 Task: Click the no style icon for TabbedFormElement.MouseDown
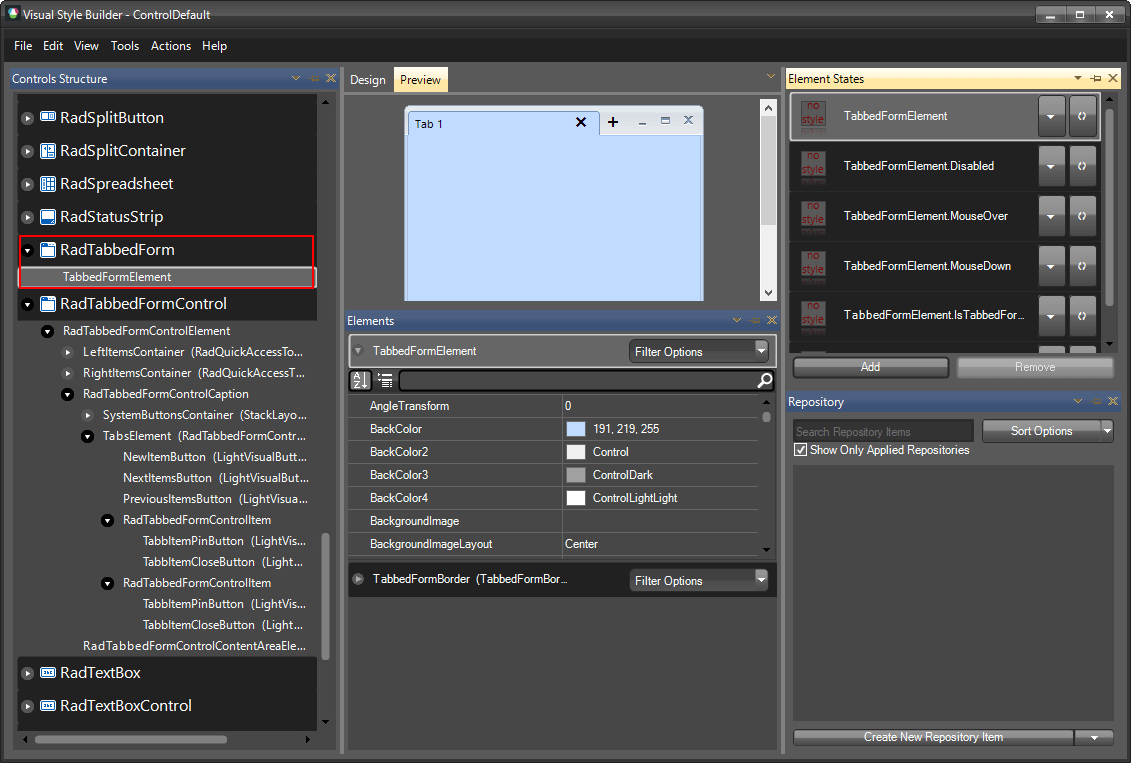[813, 266]
